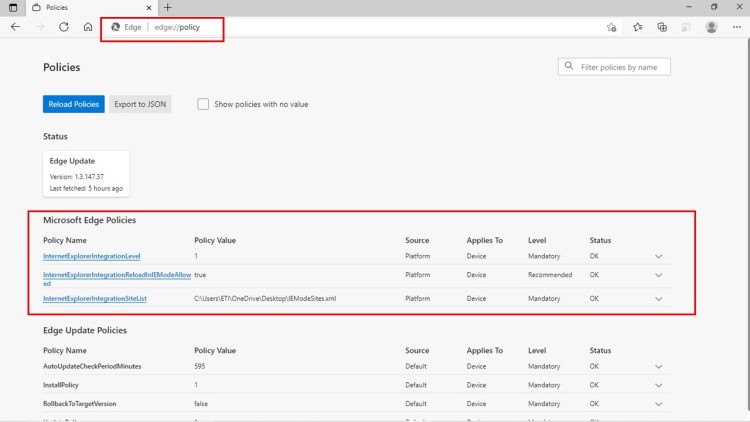750x422 pixels.
Task: Expand the AutoUpdateCheckPeriodMinutes row chevron
Action: tap(658, 367)
